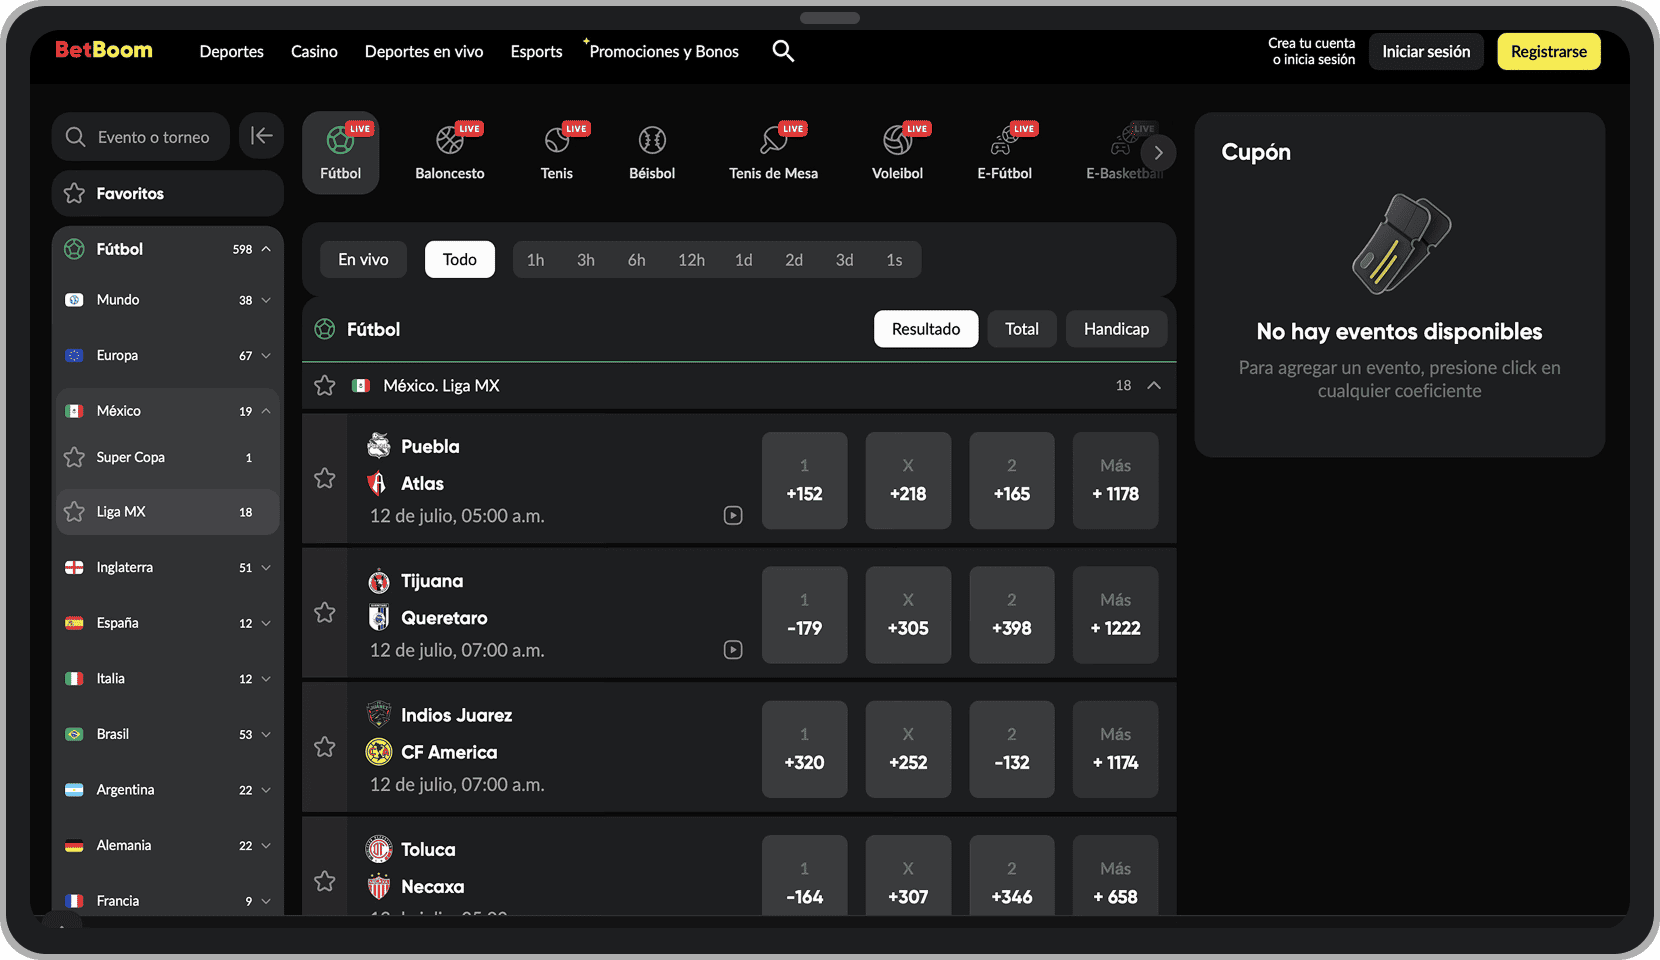This screenshot has height=960, width=1660.
Task: Click the Evento o torneo search field
Action: pyautogui.click(x=141, y=137)
